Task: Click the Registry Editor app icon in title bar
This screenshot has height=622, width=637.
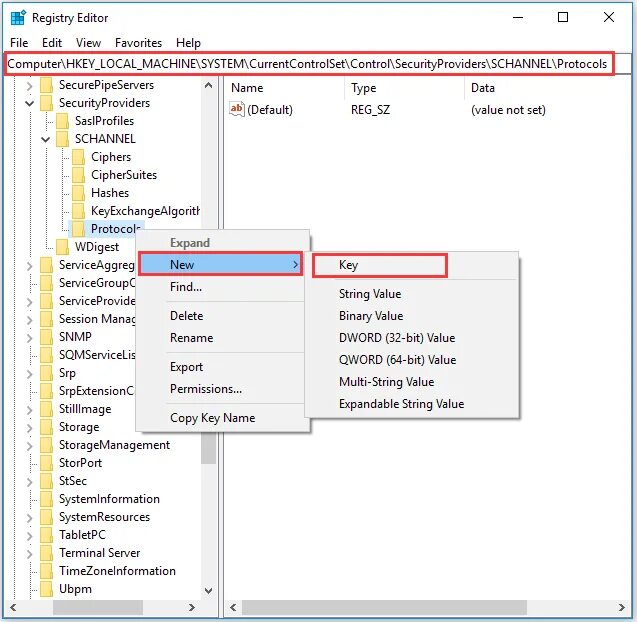Action: [18, 18]
